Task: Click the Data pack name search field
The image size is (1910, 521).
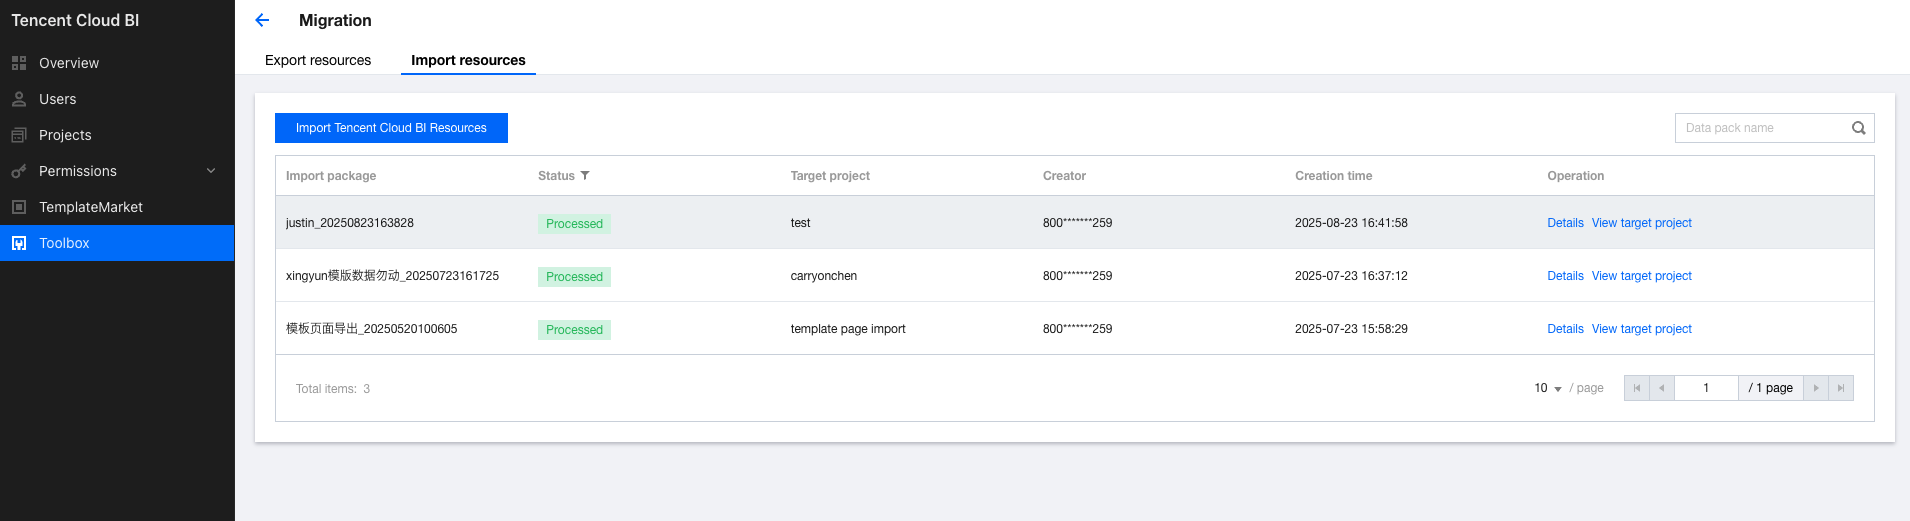Action: (1762, 128)
